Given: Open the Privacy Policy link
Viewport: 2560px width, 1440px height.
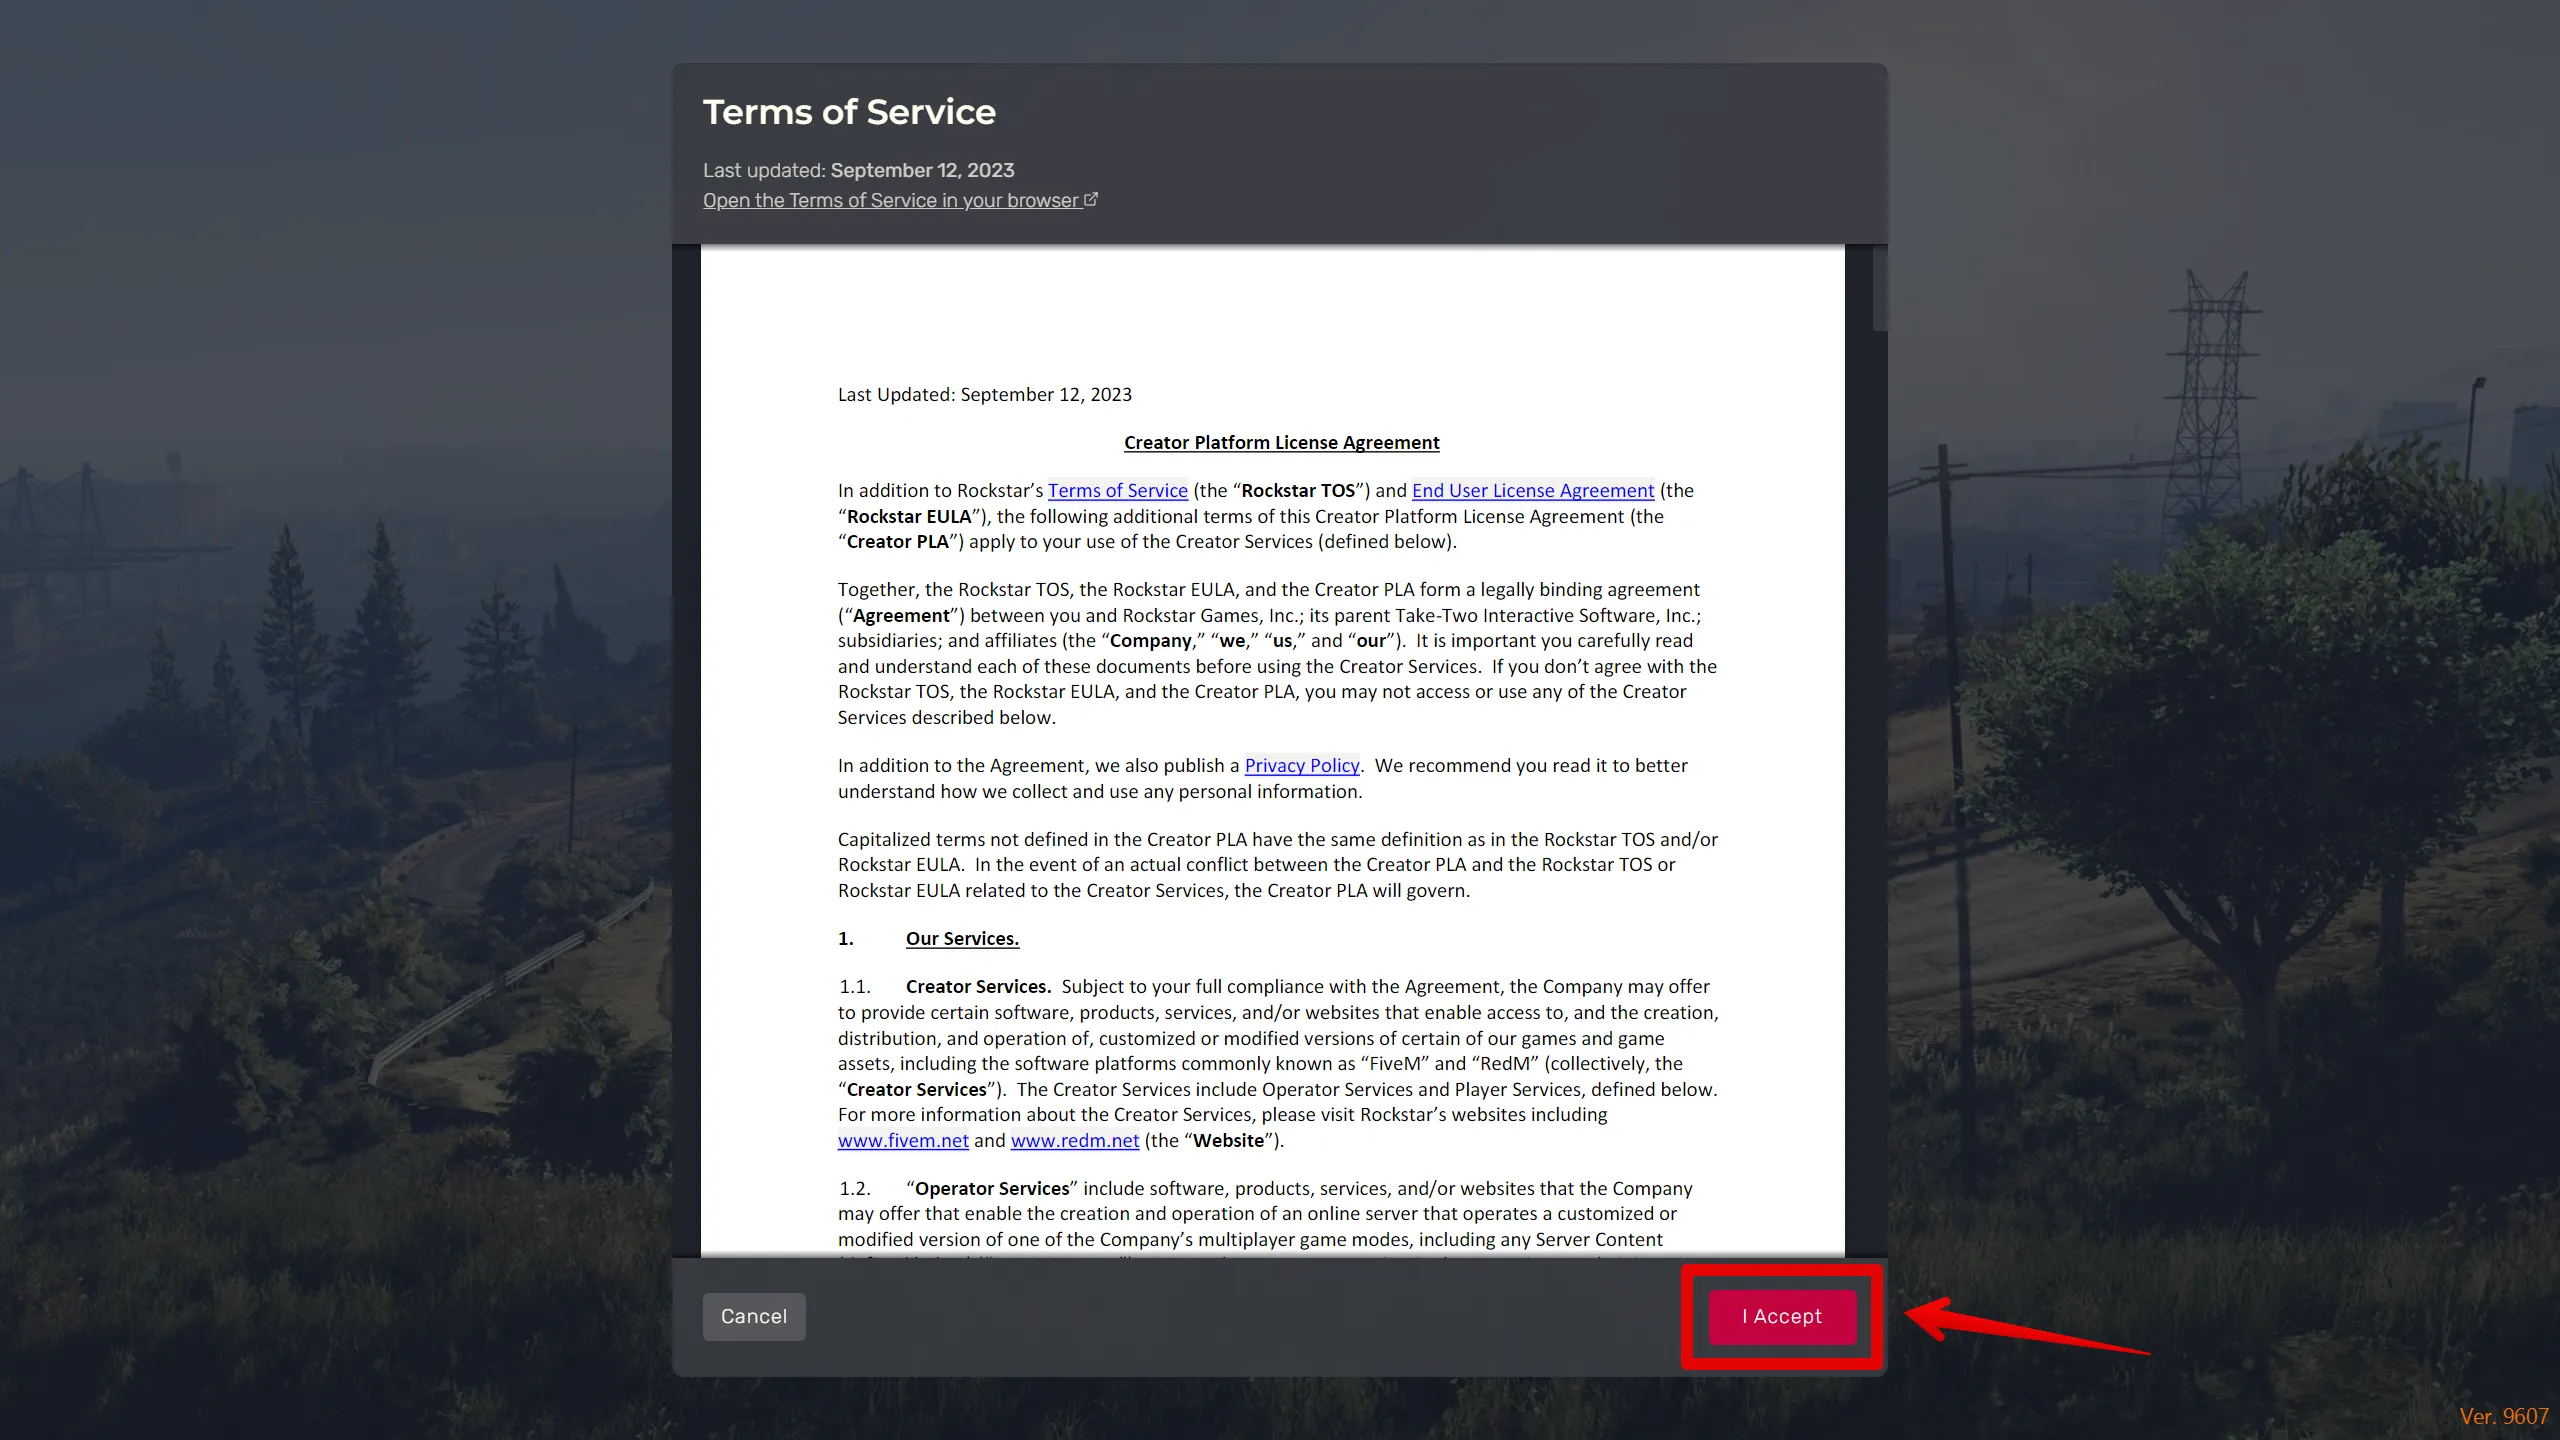Looking at the screenshot, I should click(x=1302, y=766).
